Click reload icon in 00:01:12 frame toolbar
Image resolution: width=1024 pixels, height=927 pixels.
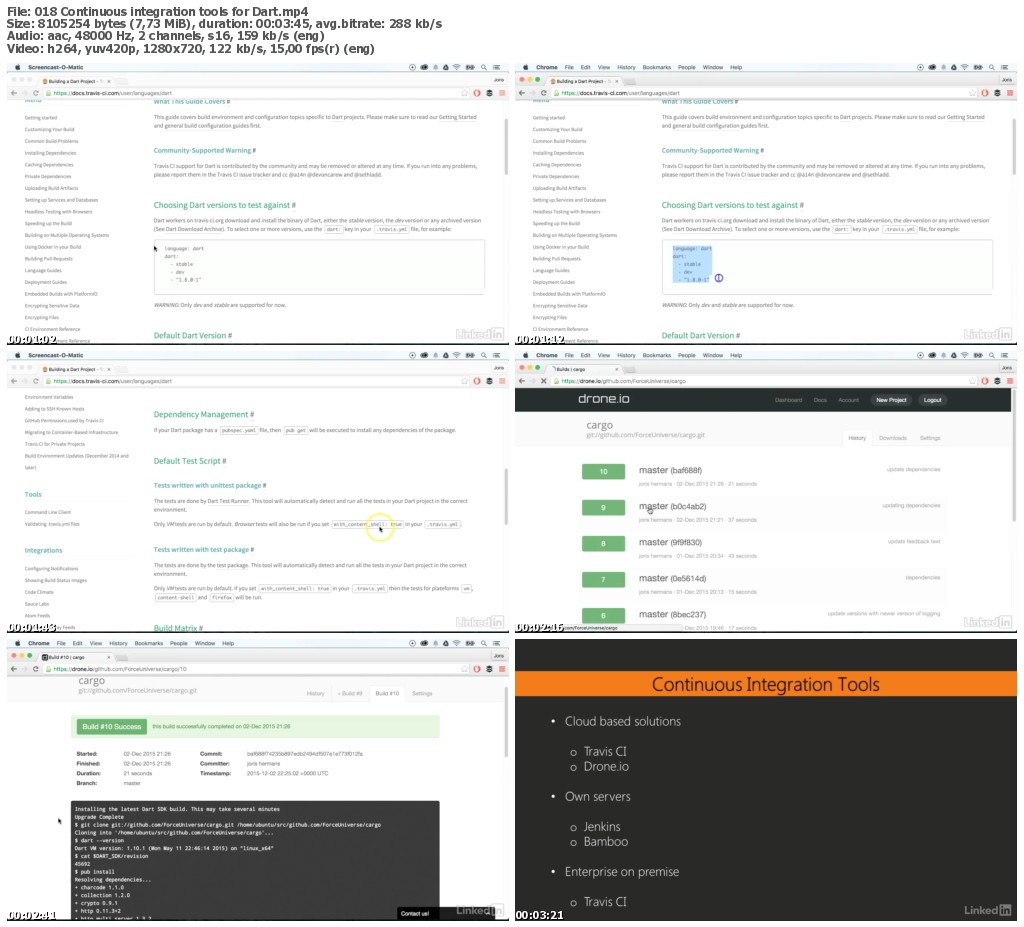543,93
